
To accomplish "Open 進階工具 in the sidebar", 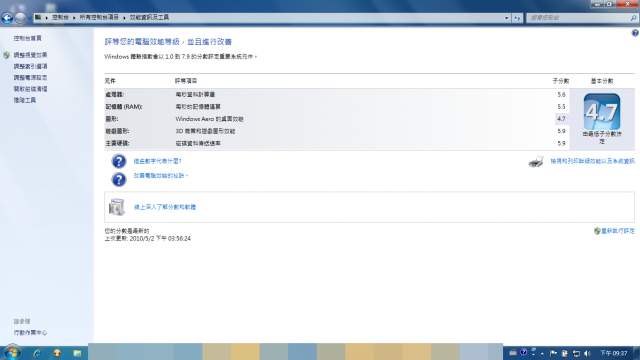I will click(x=24, y=100).
